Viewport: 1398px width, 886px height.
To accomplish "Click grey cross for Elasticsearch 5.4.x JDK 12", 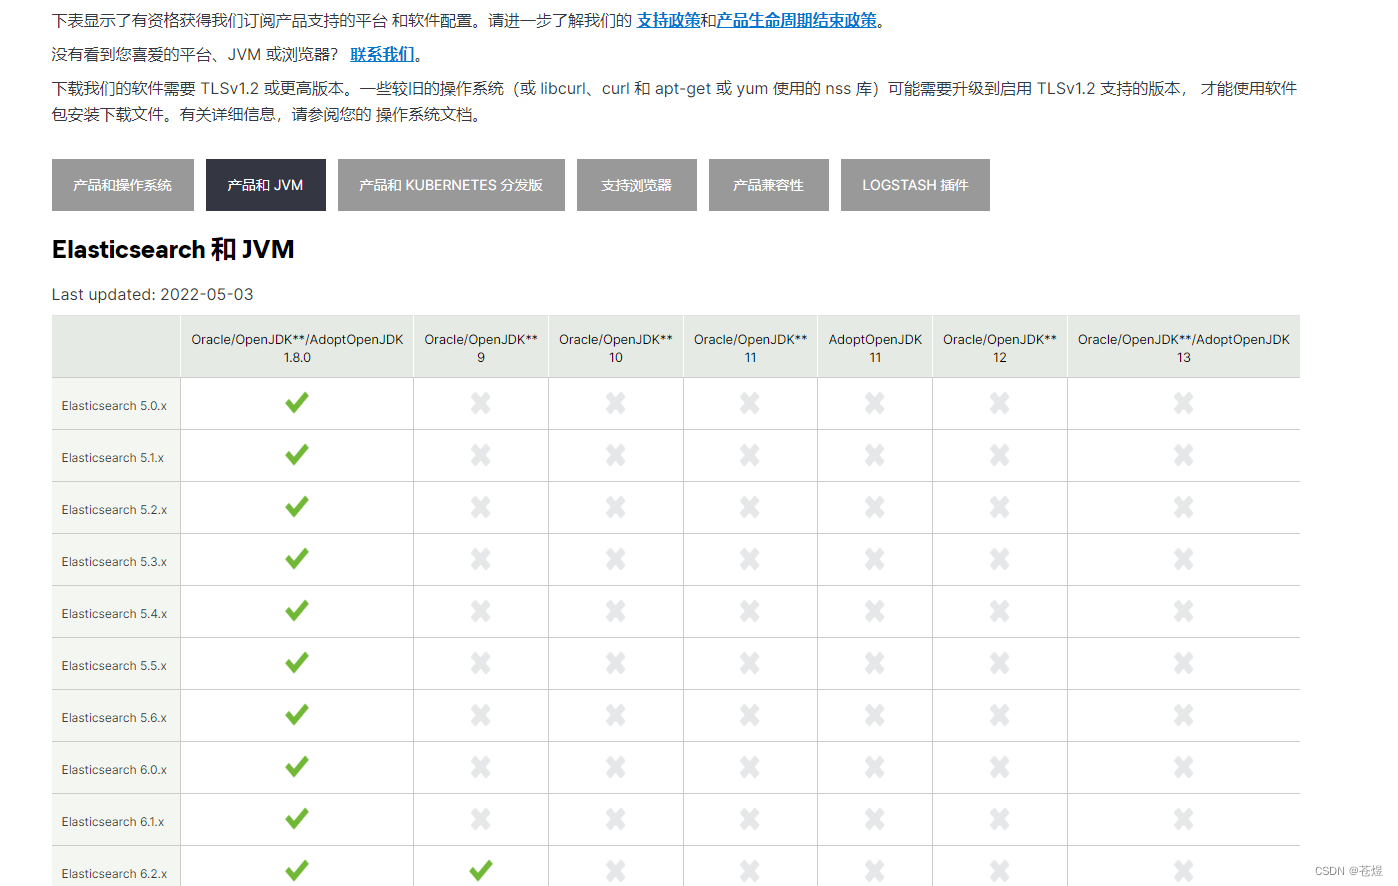I will (1000, 611).
